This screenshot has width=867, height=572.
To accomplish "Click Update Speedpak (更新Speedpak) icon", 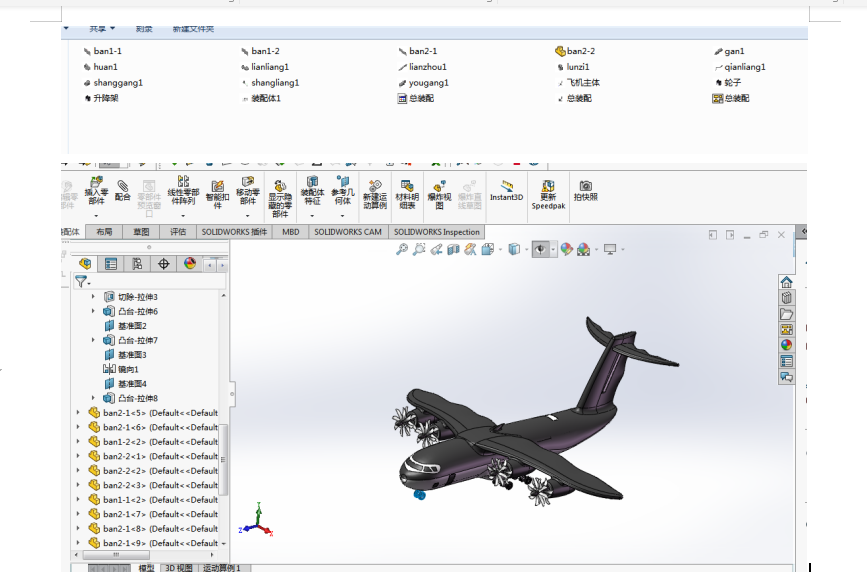I will (548, 194).
